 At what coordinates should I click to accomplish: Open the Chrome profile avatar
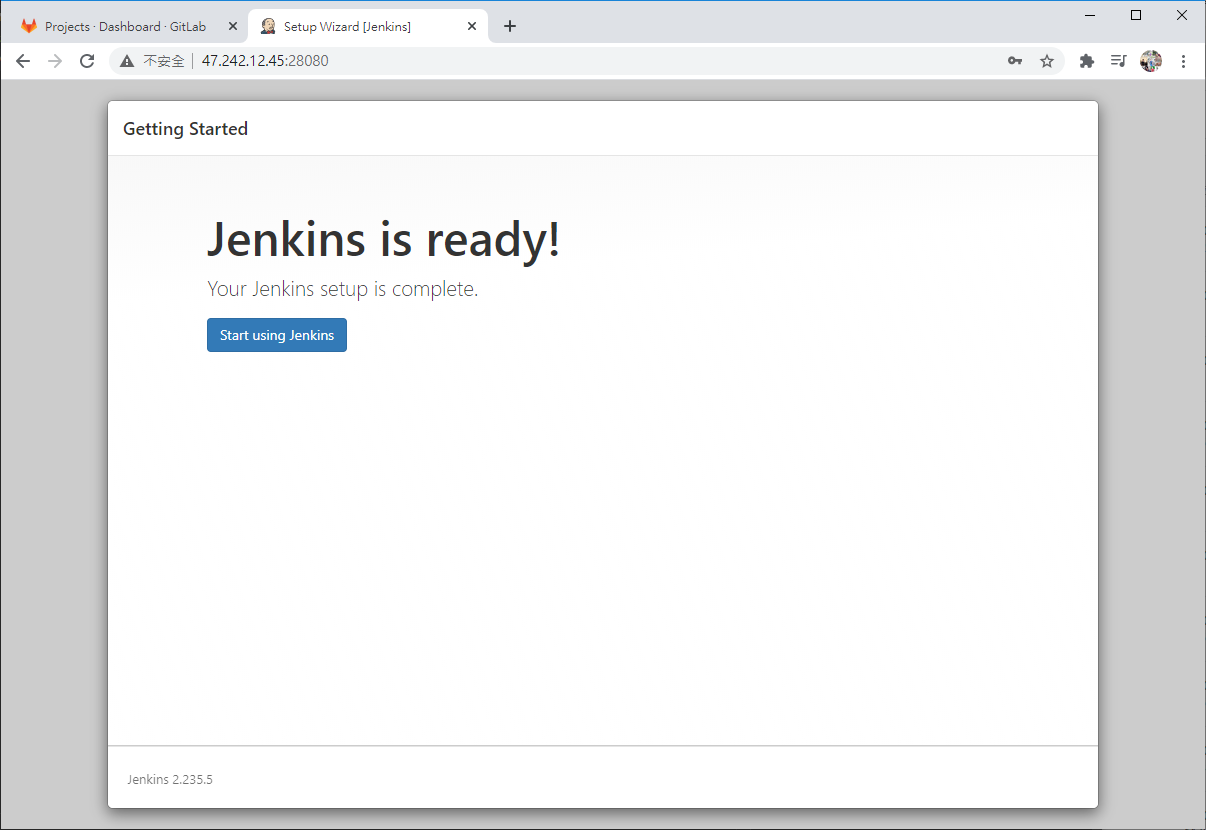click(x=1151, y=61)
